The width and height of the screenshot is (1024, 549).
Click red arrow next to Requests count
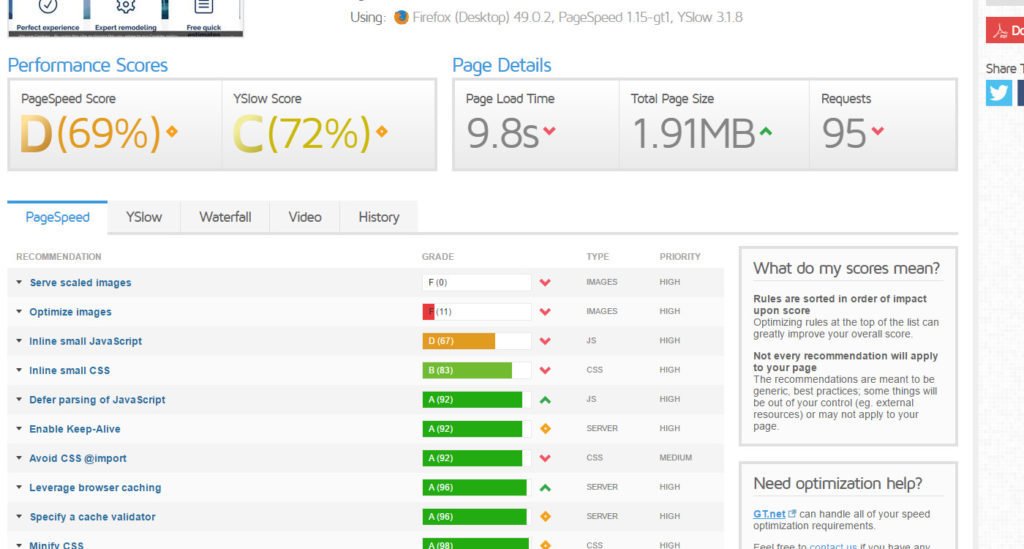877,131
